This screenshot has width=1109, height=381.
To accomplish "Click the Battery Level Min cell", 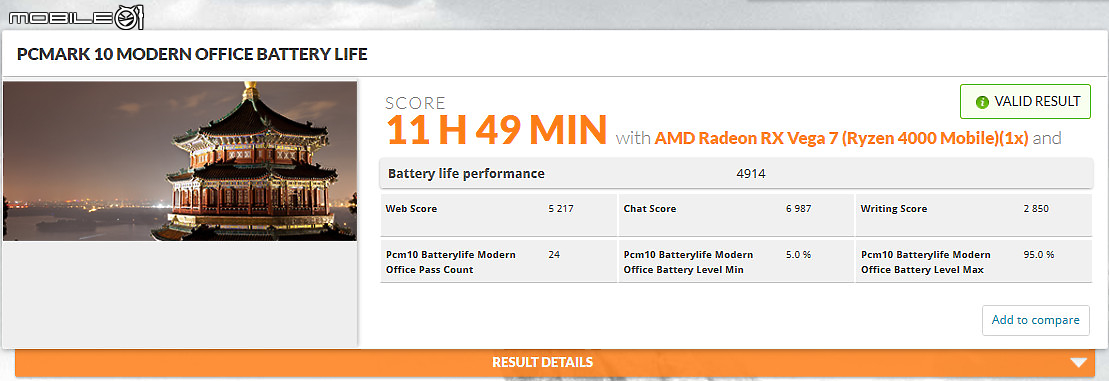I will (x=736, y=262).
